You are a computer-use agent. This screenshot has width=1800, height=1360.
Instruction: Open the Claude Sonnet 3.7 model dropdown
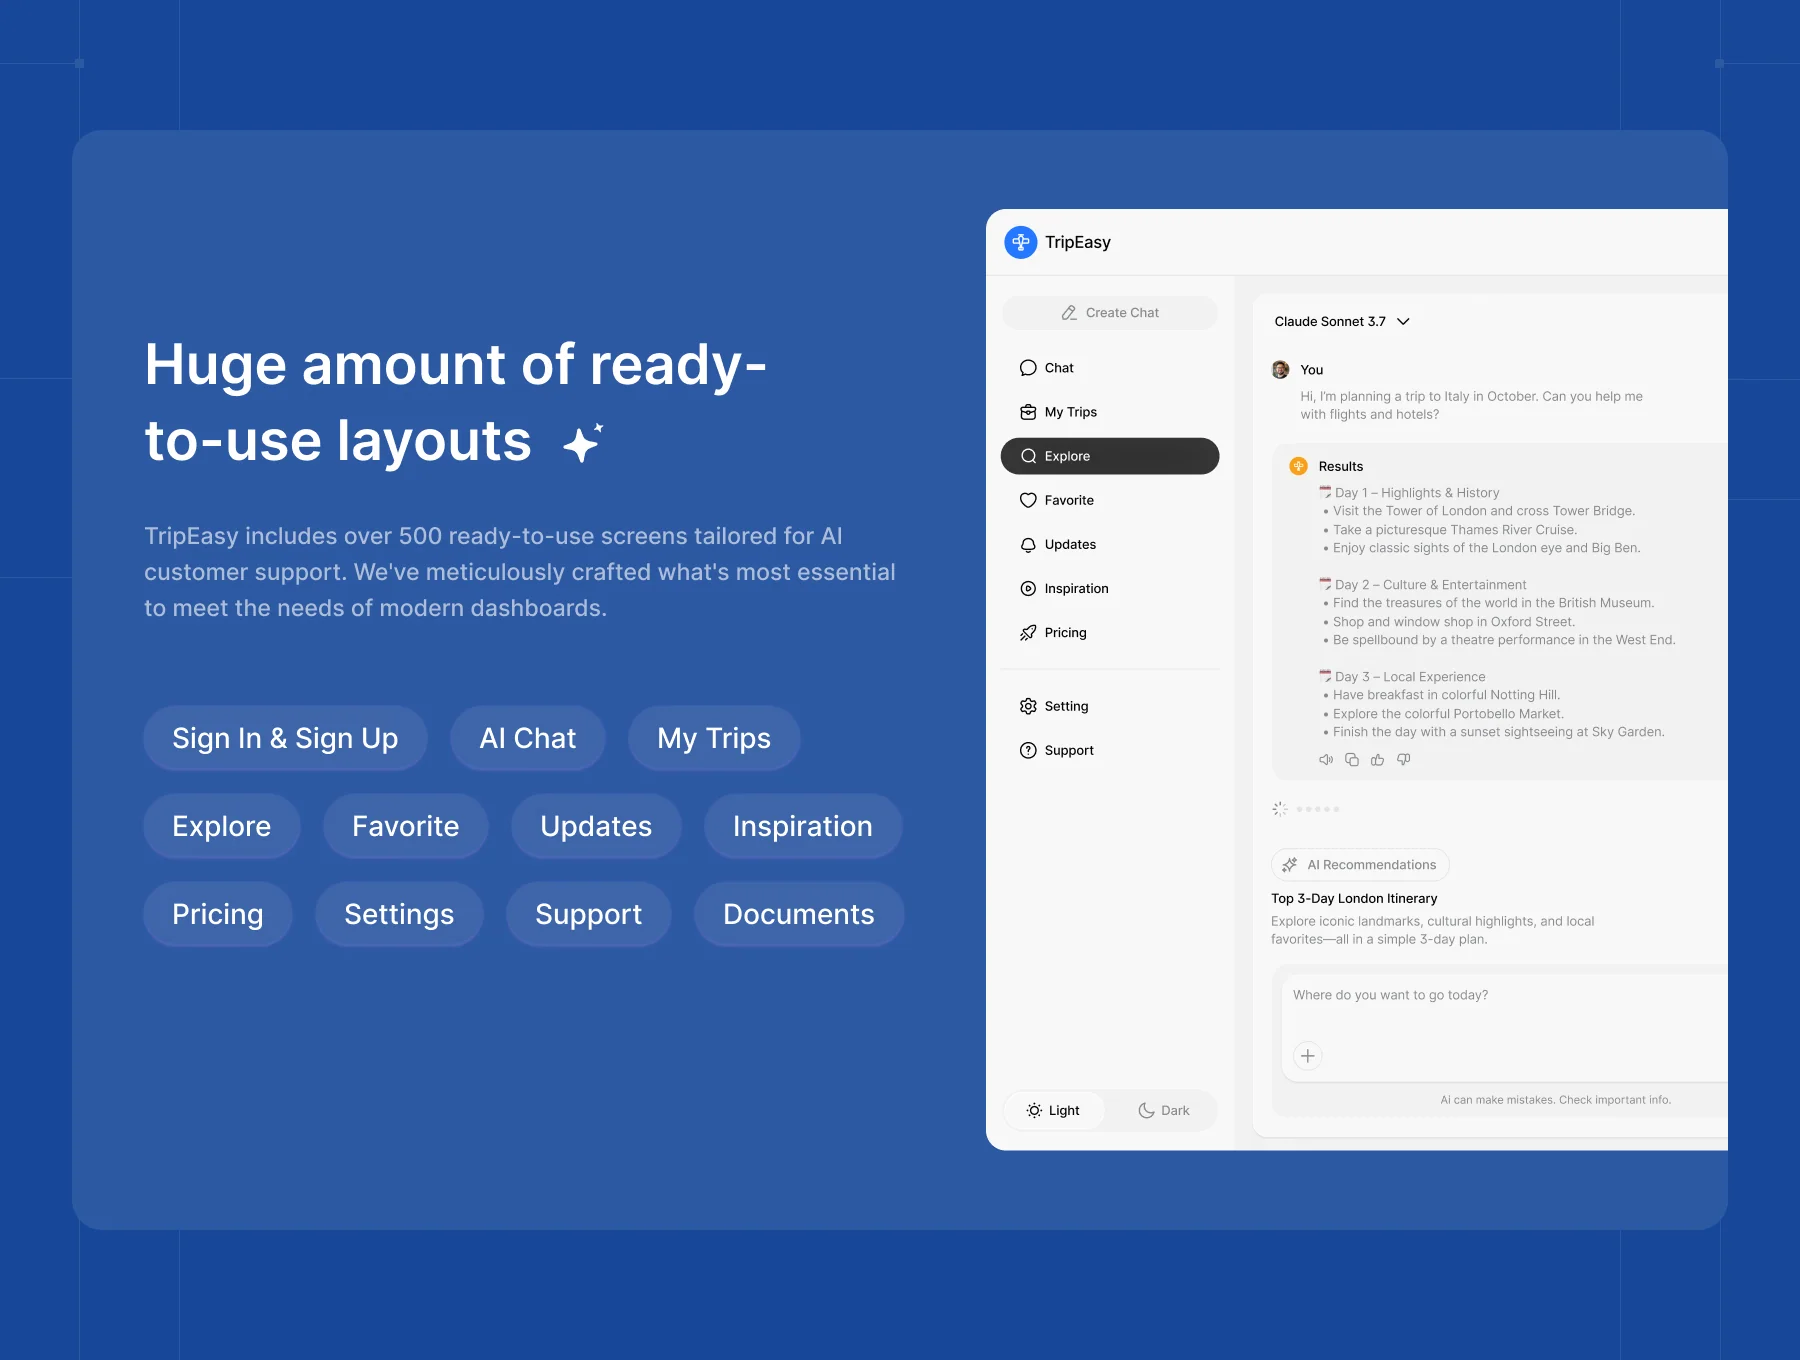1342,321
